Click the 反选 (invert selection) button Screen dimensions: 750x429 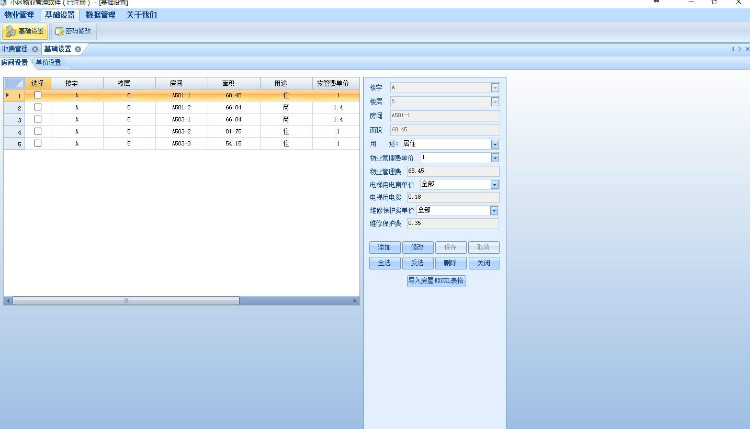pos(418,263)
